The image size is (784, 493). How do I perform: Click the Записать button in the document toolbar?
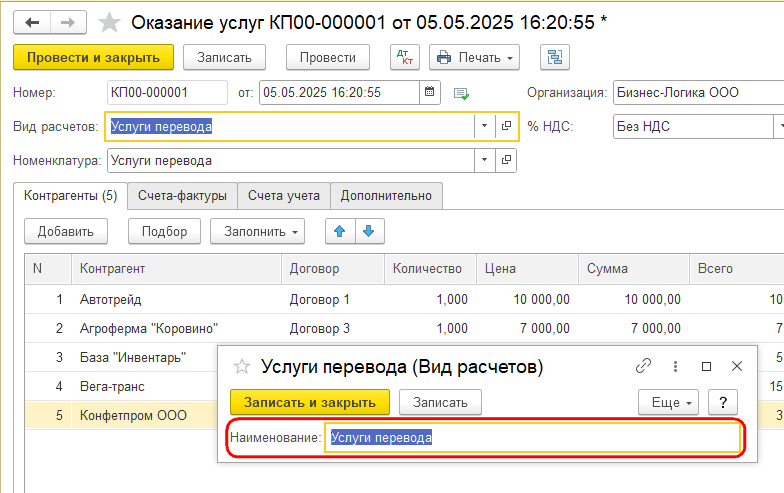[224, 58]
